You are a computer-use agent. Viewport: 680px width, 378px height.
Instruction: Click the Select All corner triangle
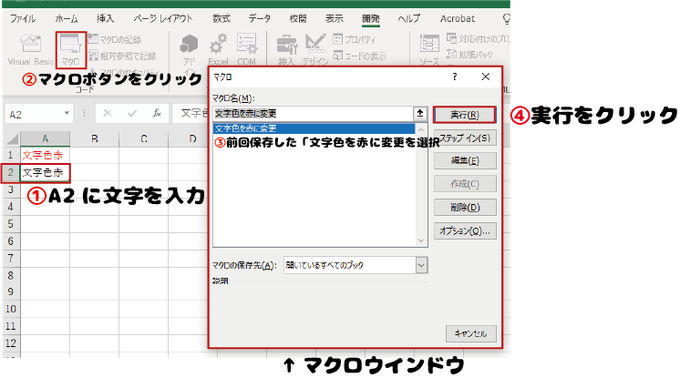(12, 139)
